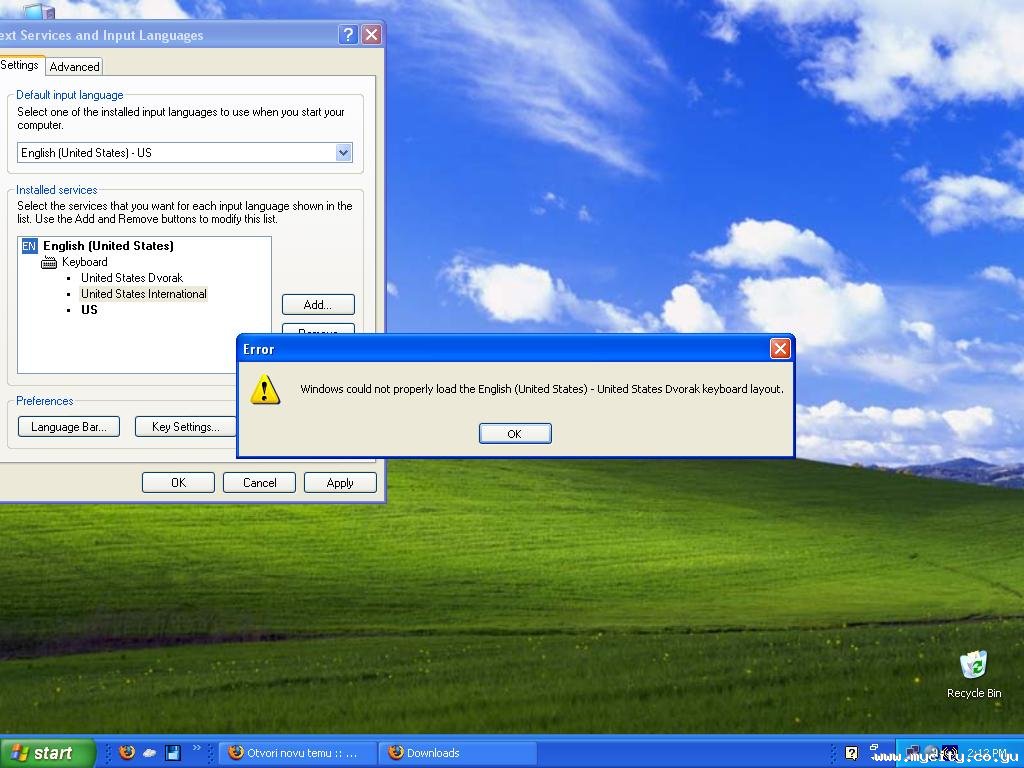Click Cancel in Text Services dialog
Image resolution: width=1024 pixels, height=768 pixels.
tap(259, 483)
